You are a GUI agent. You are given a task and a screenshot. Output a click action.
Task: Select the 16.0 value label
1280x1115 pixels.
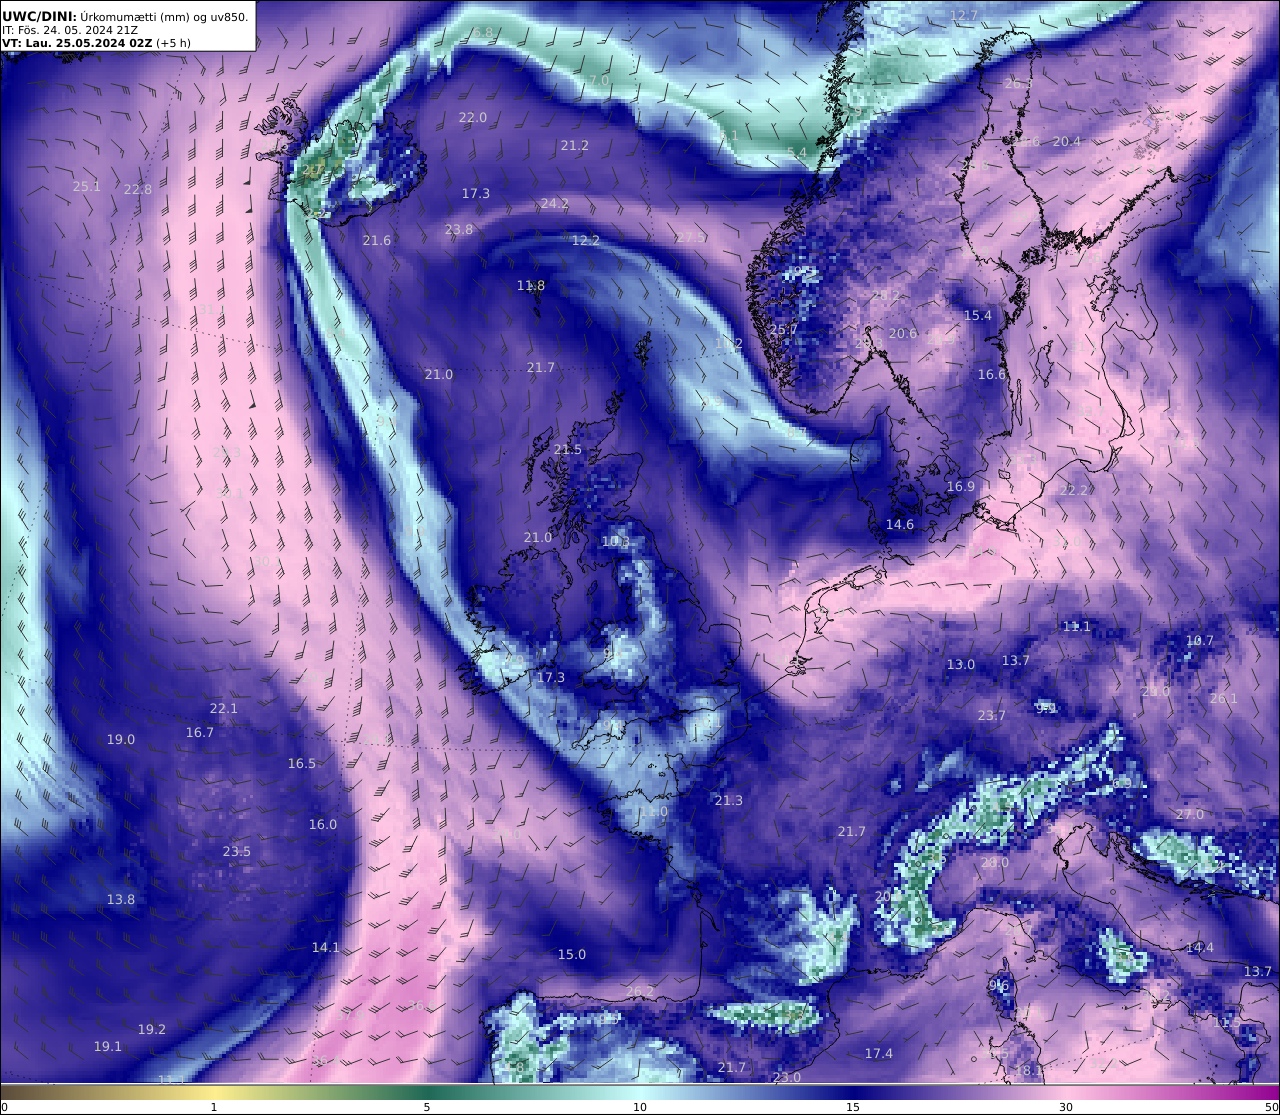coord(323,824)
